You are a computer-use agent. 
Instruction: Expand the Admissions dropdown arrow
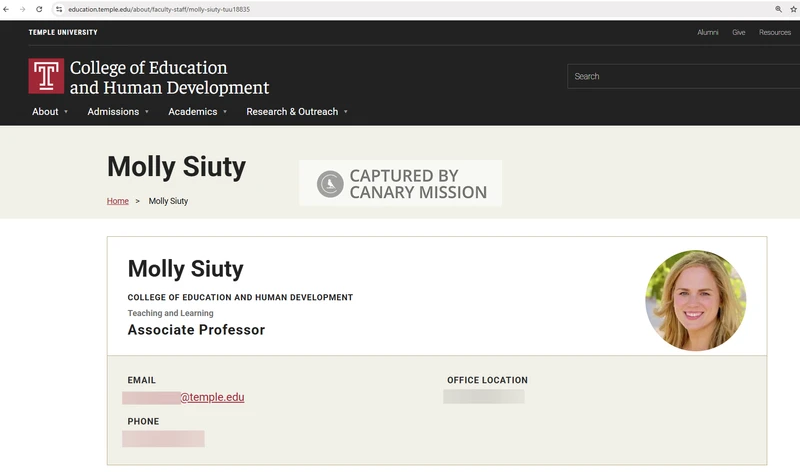click(147, 112)
